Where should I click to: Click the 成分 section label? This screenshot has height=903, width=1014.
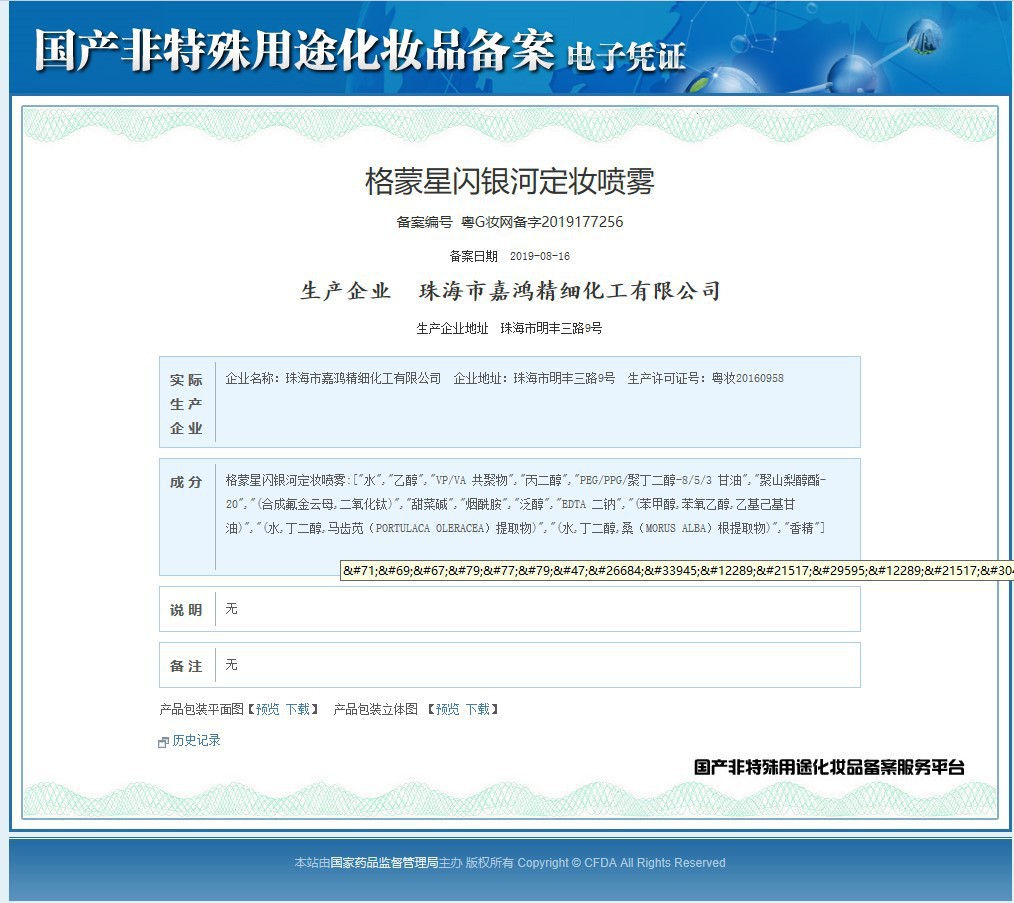pyautogui.click(x=186, y=483)
